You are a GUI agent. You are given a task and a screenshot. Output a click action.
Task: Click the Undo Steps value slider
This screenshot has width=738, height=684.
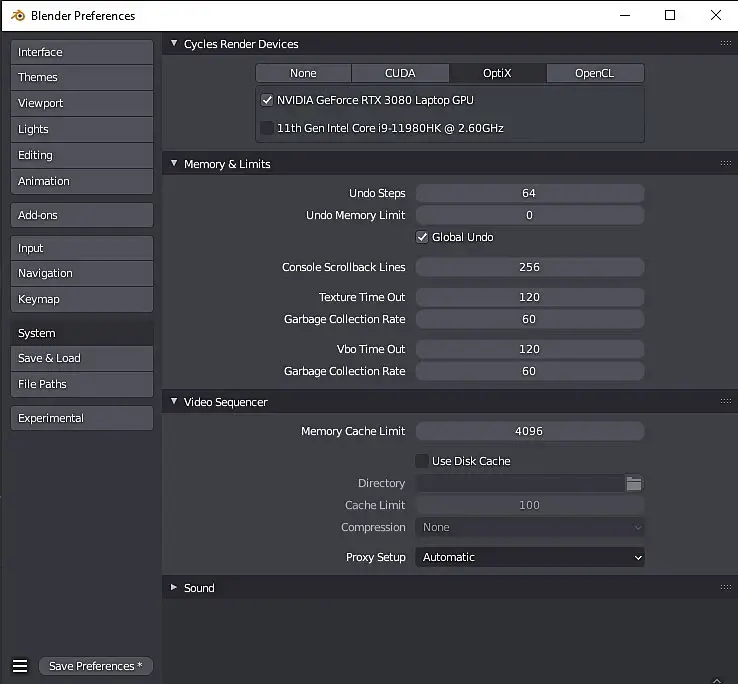point(529,193)
